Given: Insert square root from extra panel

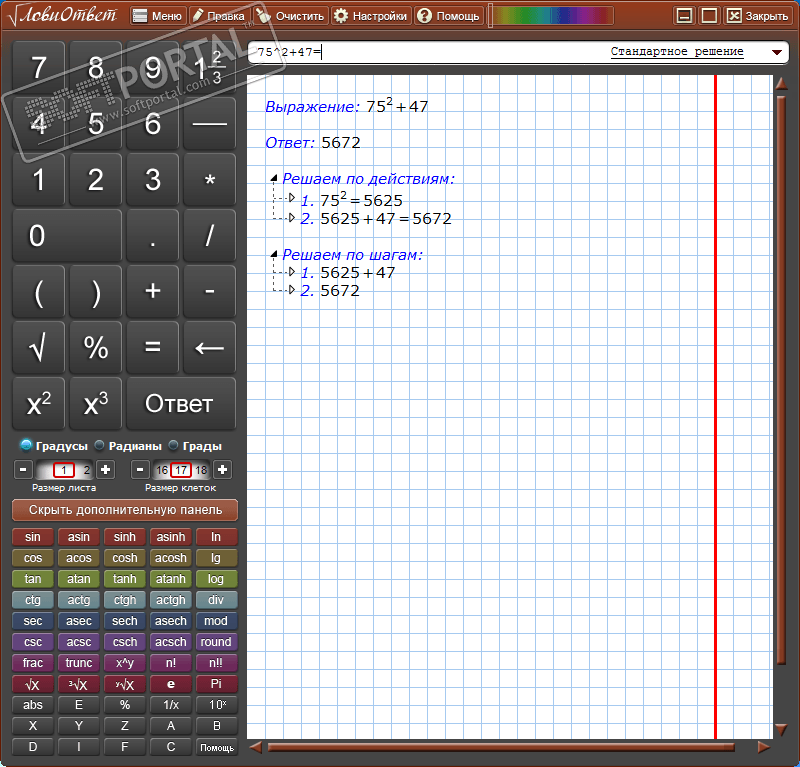Looking at the screenshot, I should [x=33, y=684].
